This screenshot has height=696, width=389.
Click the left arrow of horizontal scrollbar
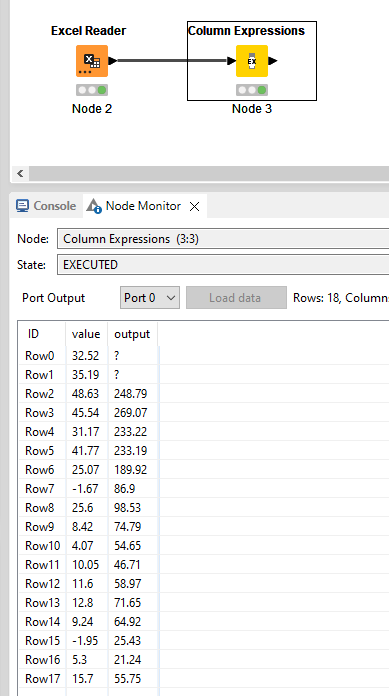[20, 174]
